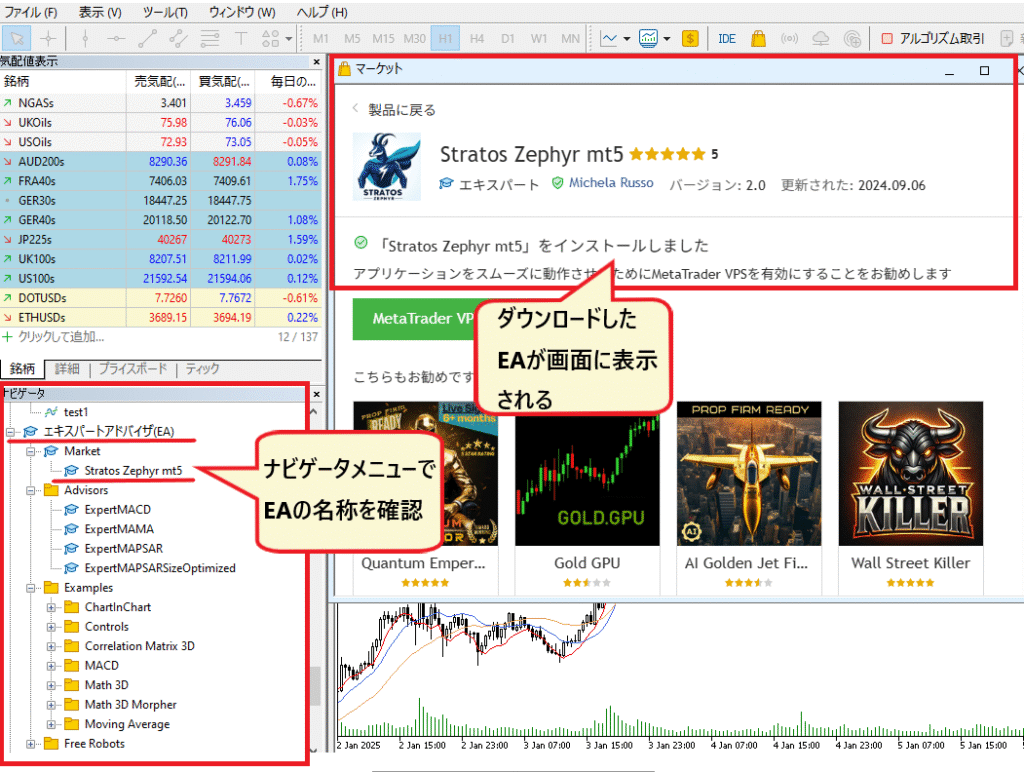Switch the chart timeframe to H4
Viewport: 1024px width, 772px height.
click(477, 39)
